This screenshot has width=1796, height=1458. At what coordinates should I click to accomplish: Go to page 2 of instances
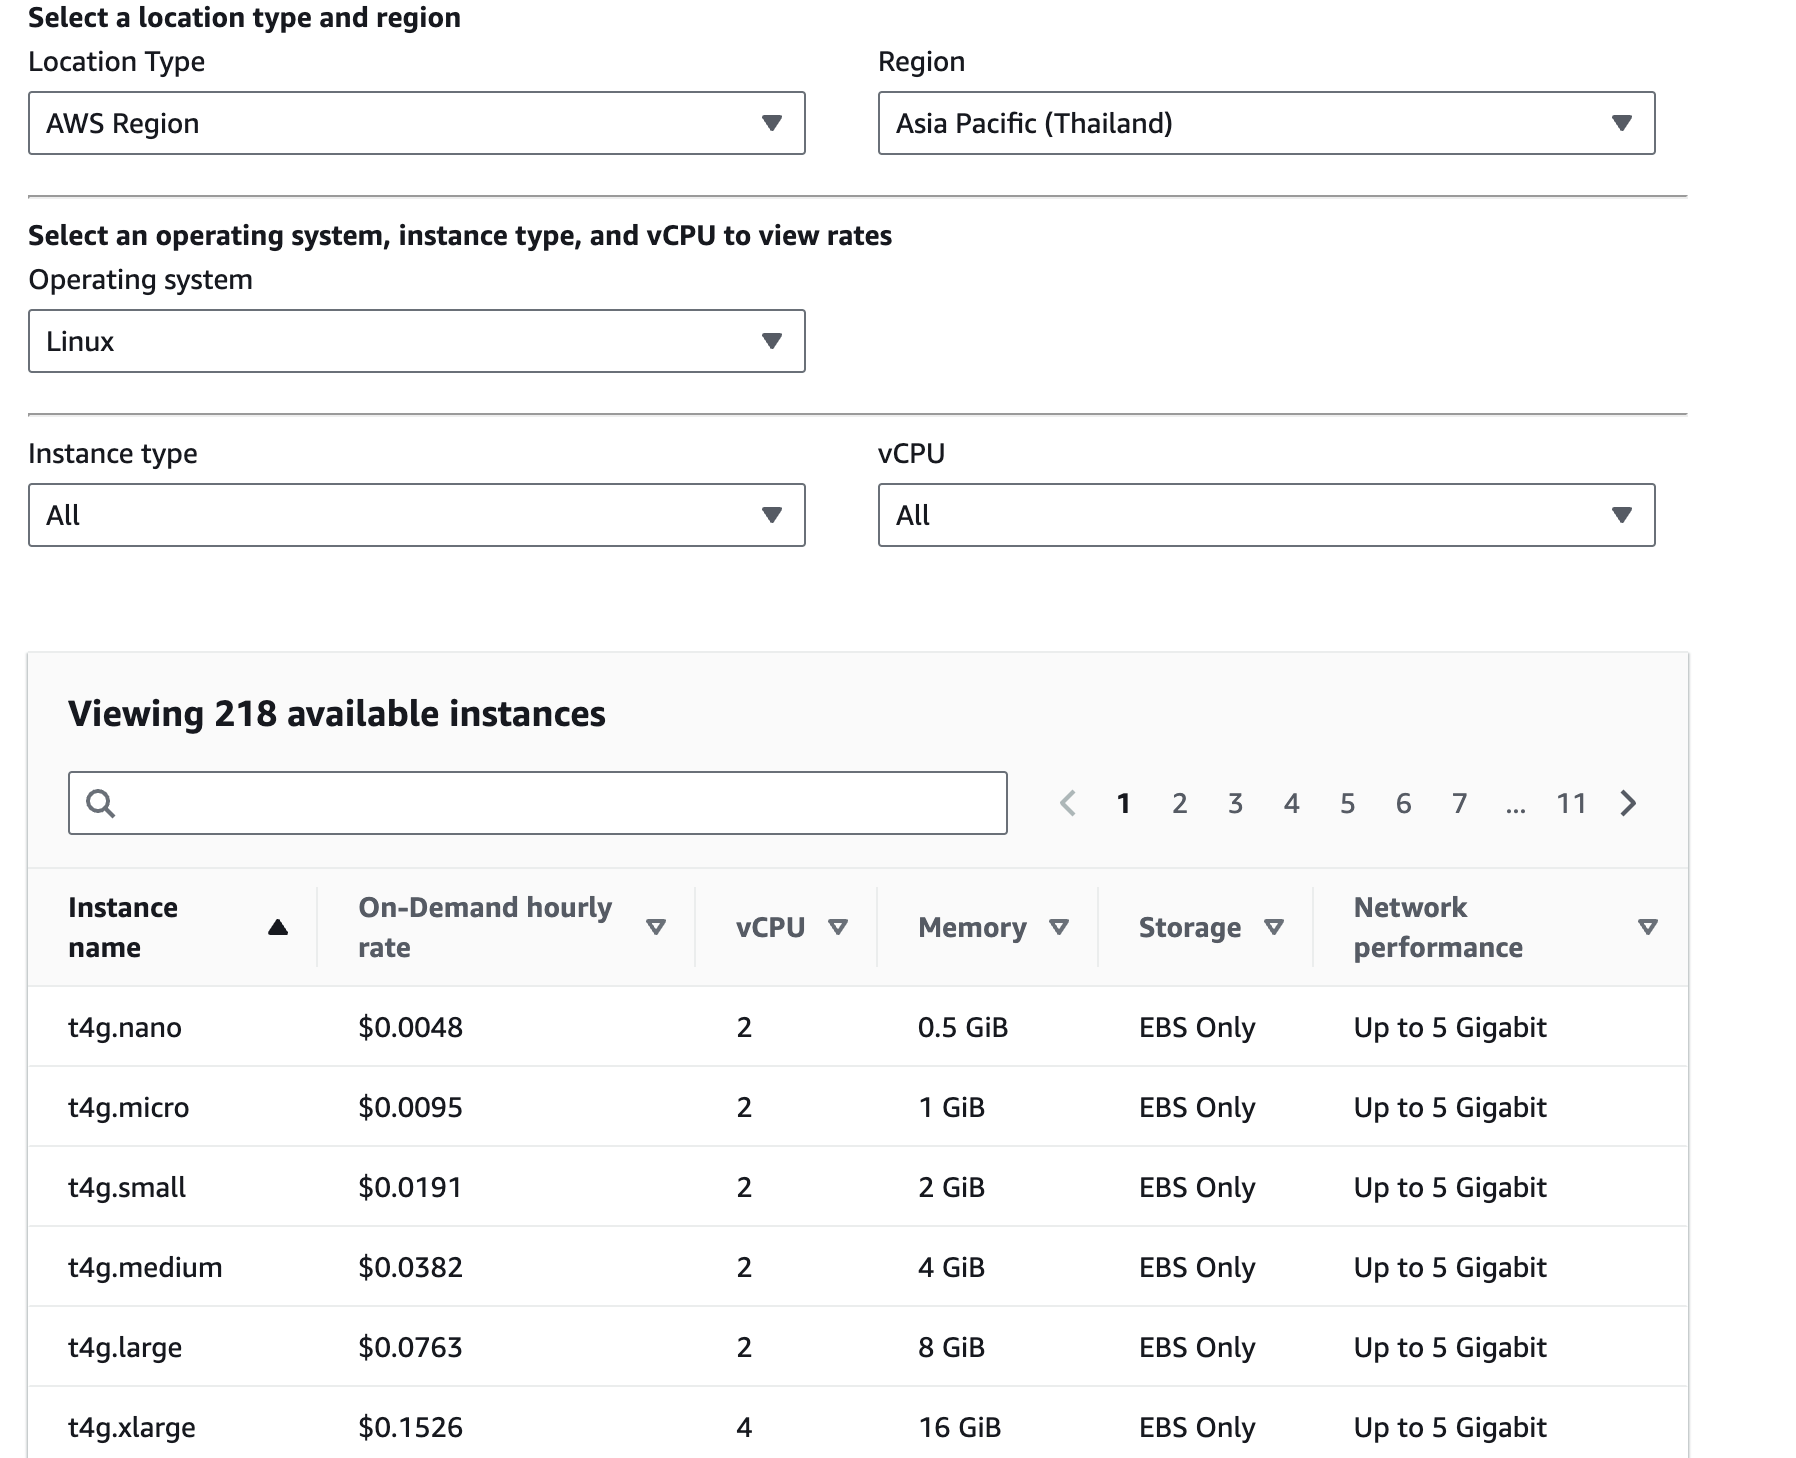coord(1179,803)
